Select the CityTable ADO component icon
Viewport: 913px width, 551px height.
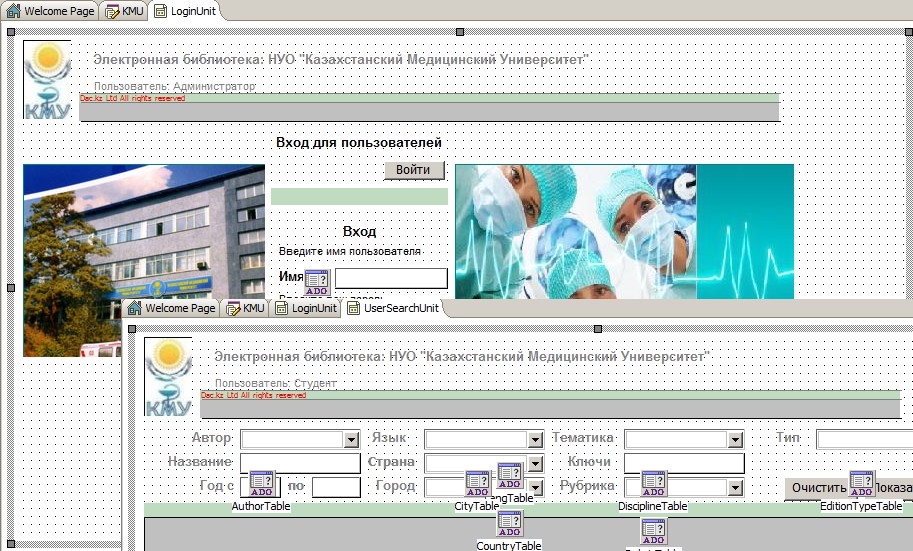click(x=477, y=483)
